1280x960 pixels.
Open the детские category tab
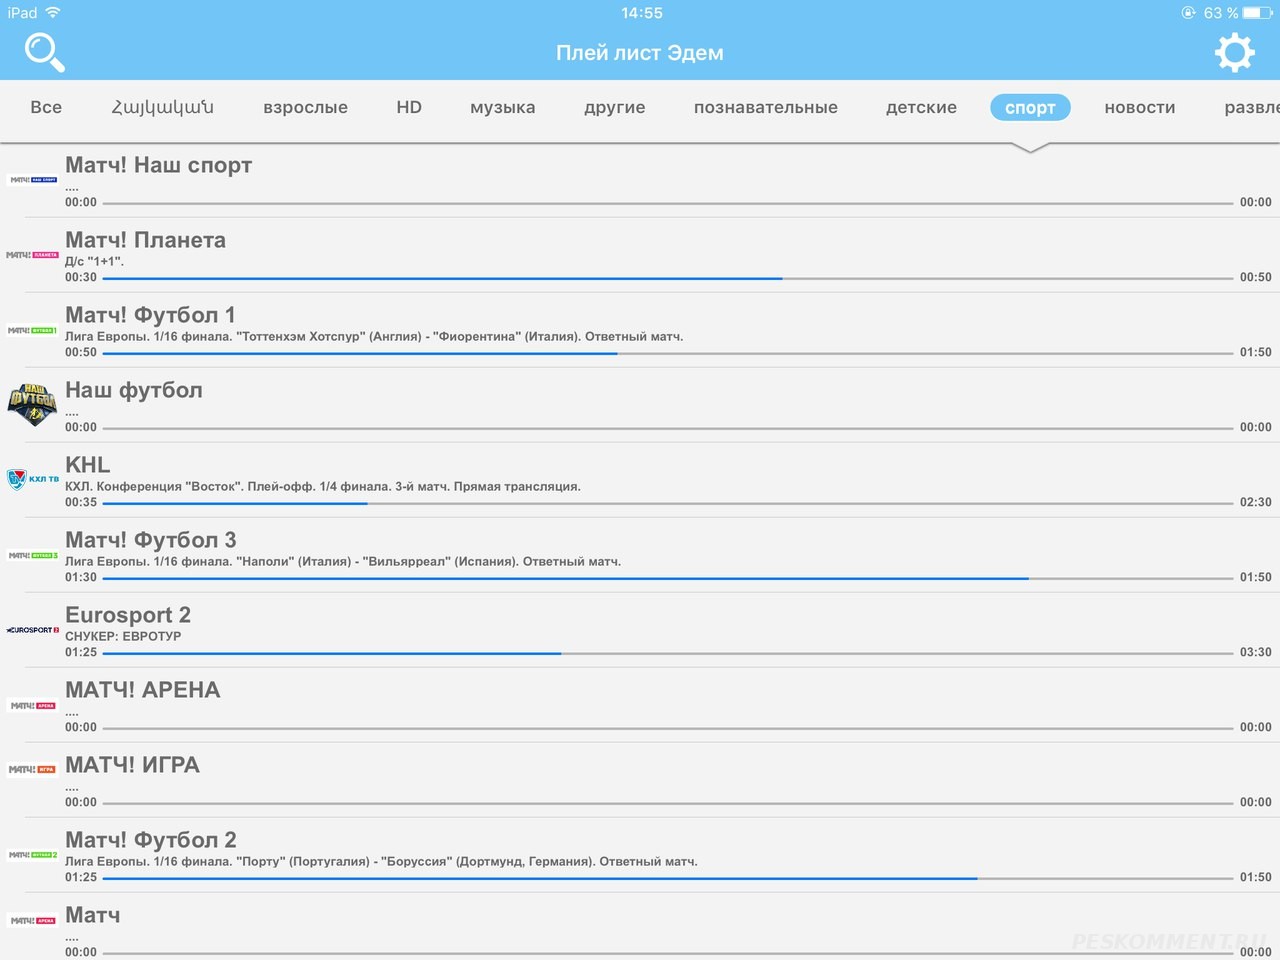point(921,107)
